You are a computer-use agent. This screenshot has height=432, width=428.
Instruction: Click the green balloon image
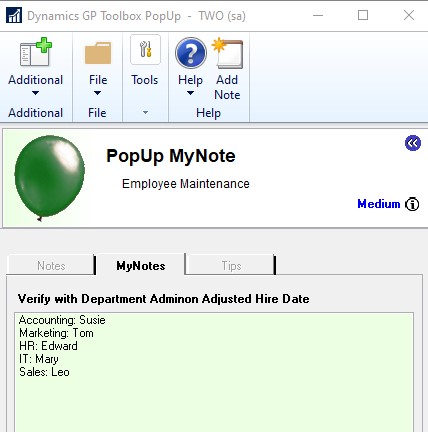(49, 178)
